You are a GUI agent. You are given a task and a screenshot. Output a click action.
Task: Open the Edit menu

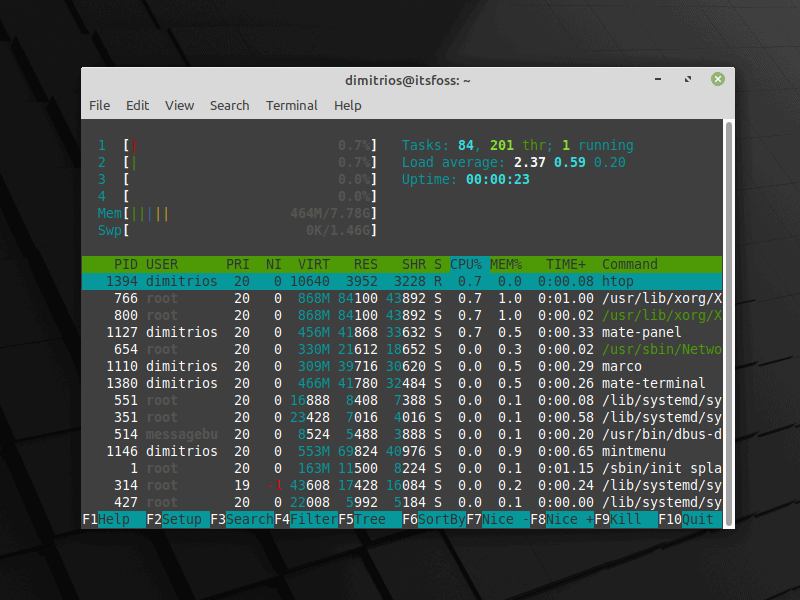137,105
